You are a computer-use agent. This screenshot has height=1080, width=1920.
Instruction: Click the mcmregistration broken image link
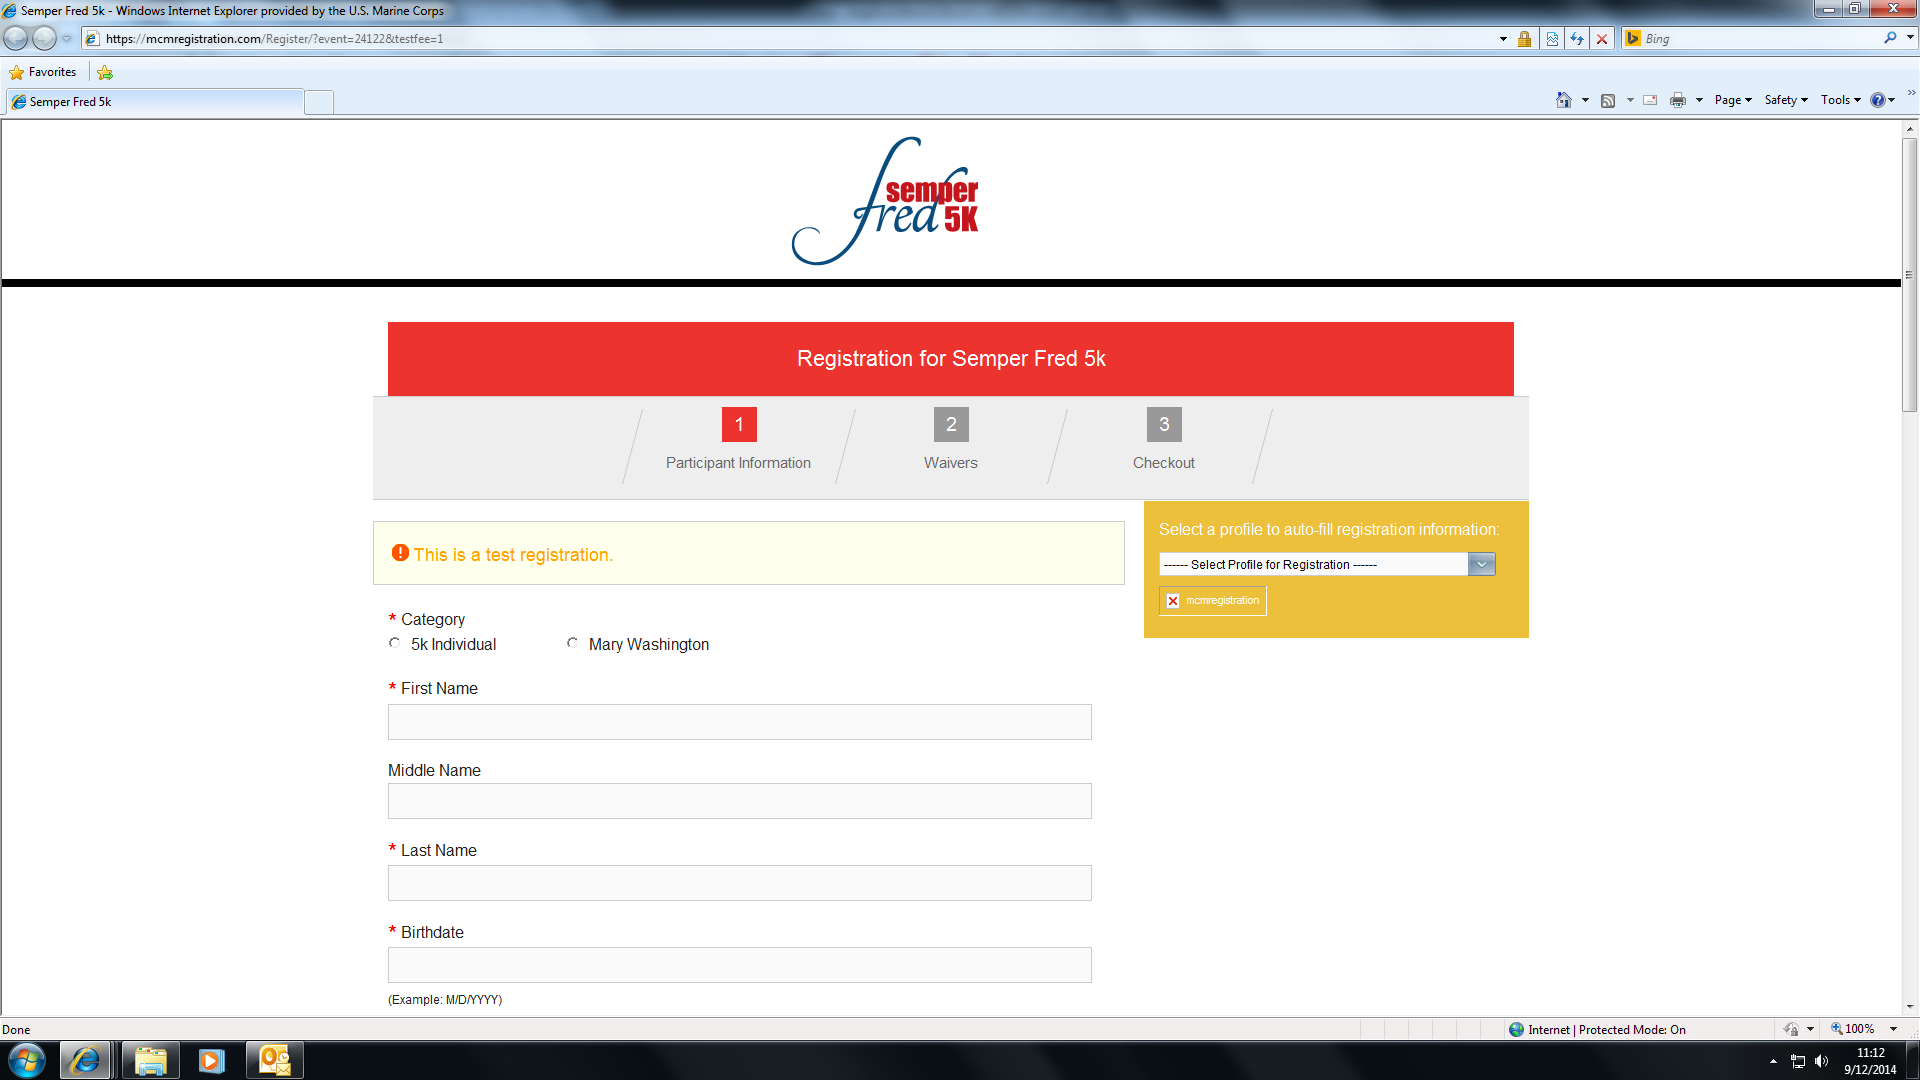coord(1212,601)
